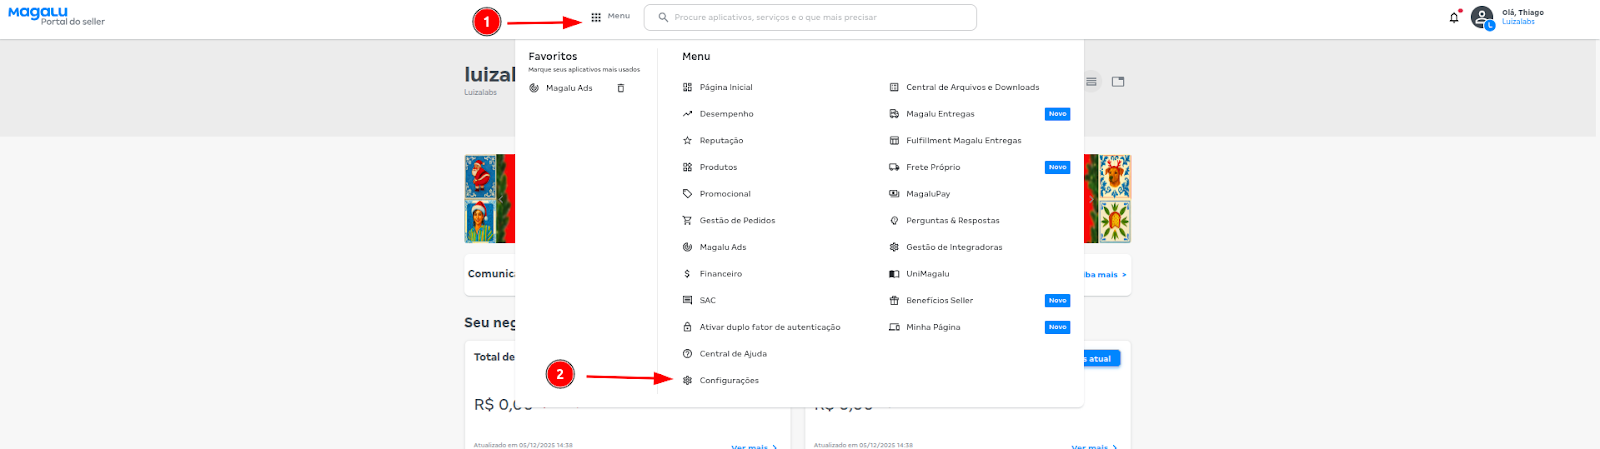Viewport: 1600px width, 449px height.
Task: Open Gestão de Pedidos menu item
Action: click(738, 220)
